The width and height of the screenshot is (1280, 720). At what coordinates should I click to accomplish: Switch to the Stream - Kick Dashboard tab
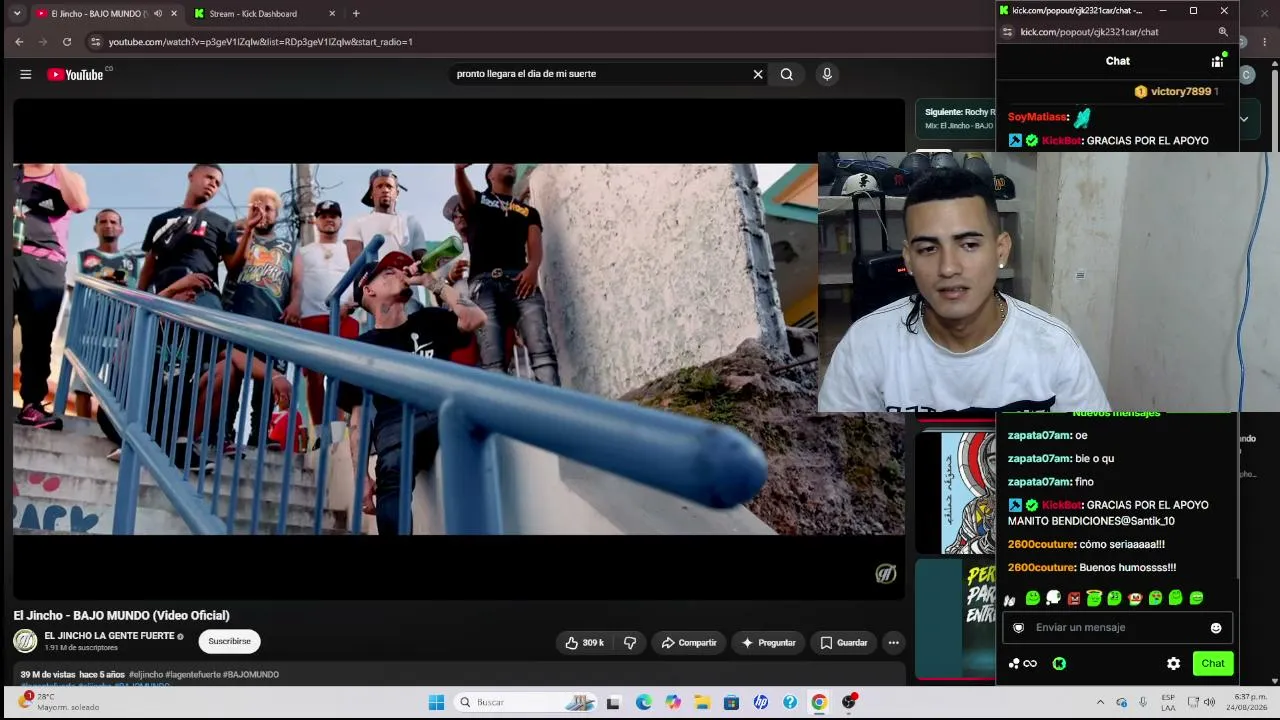tap(255, 14)
